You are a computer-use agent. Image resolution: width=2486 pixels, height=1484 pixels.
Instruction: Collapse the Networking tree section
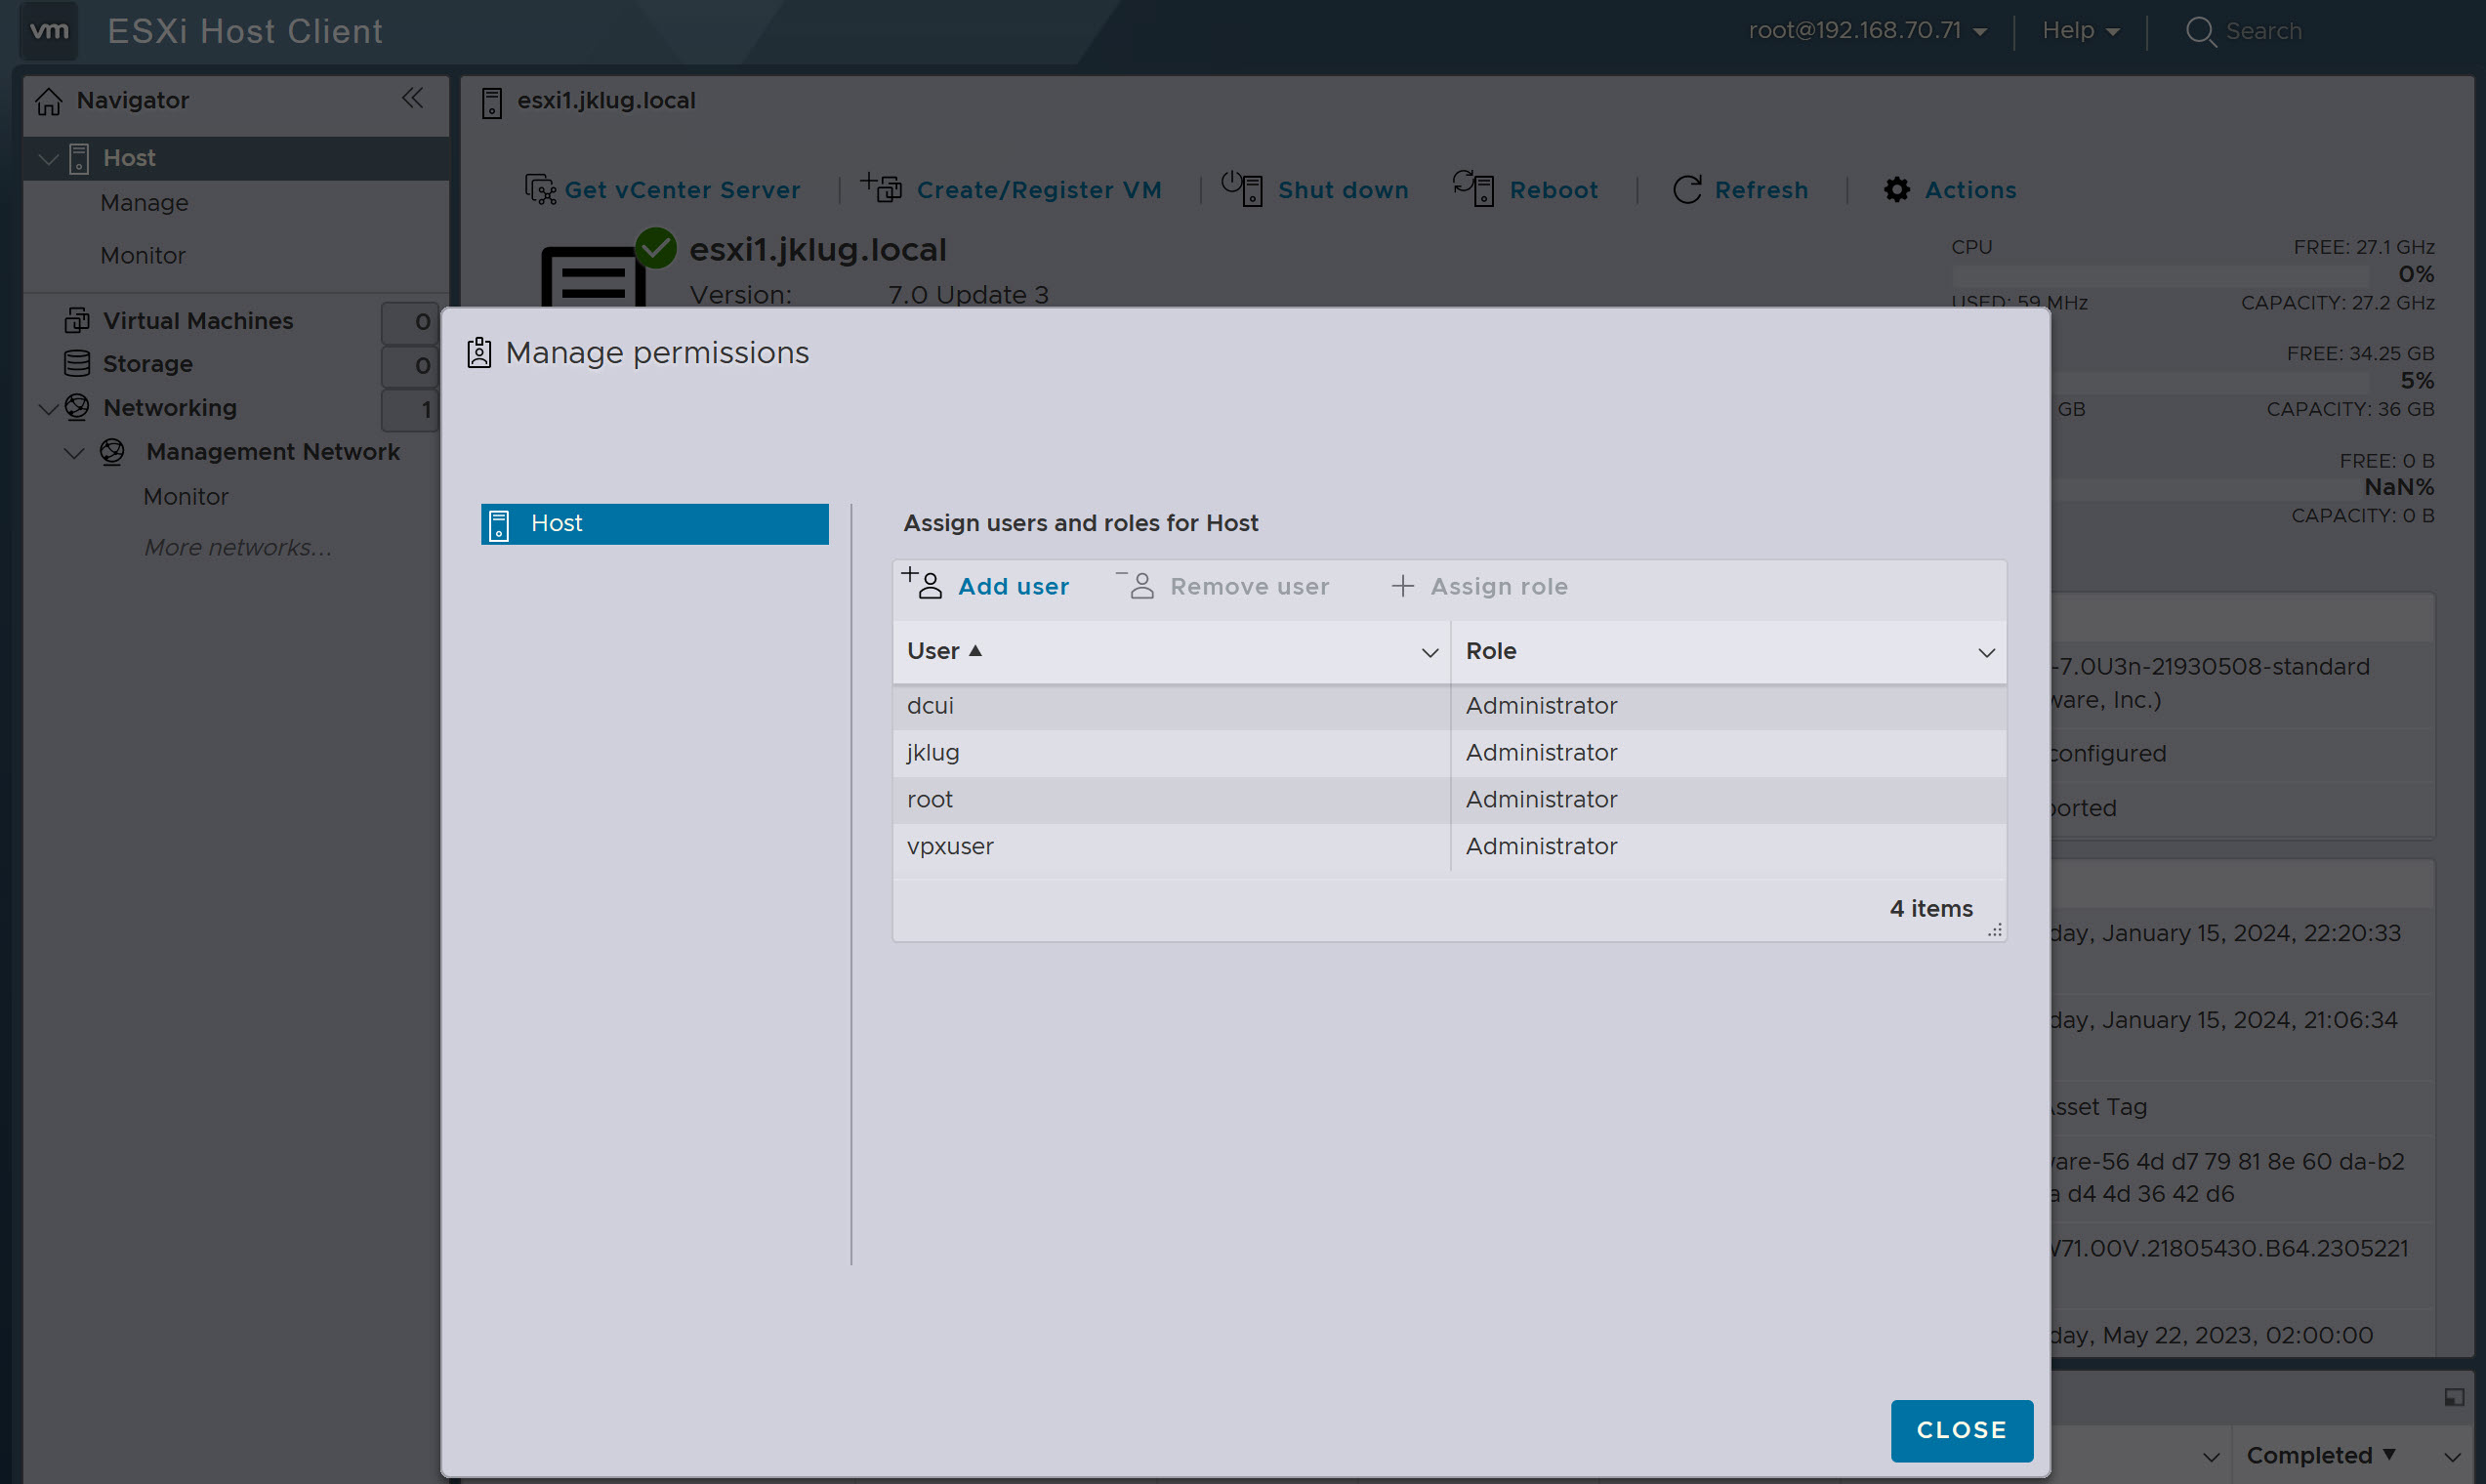47,408
